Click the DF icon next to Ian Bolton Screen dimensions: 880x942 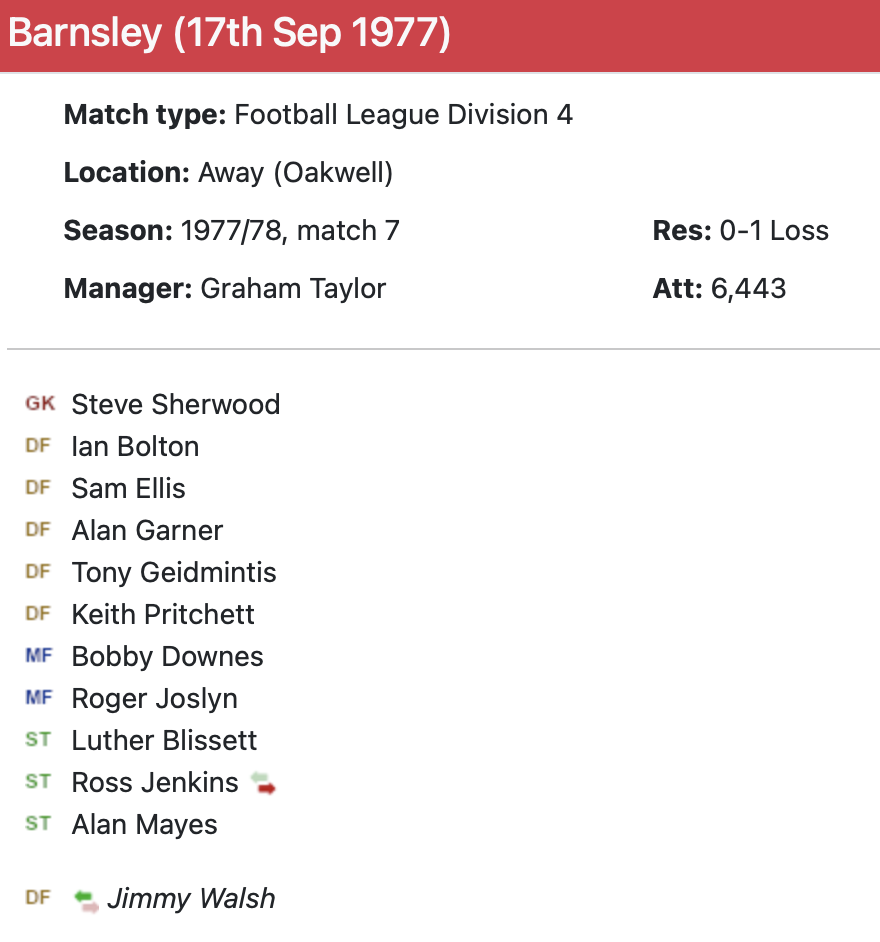(x=38, y=446)
